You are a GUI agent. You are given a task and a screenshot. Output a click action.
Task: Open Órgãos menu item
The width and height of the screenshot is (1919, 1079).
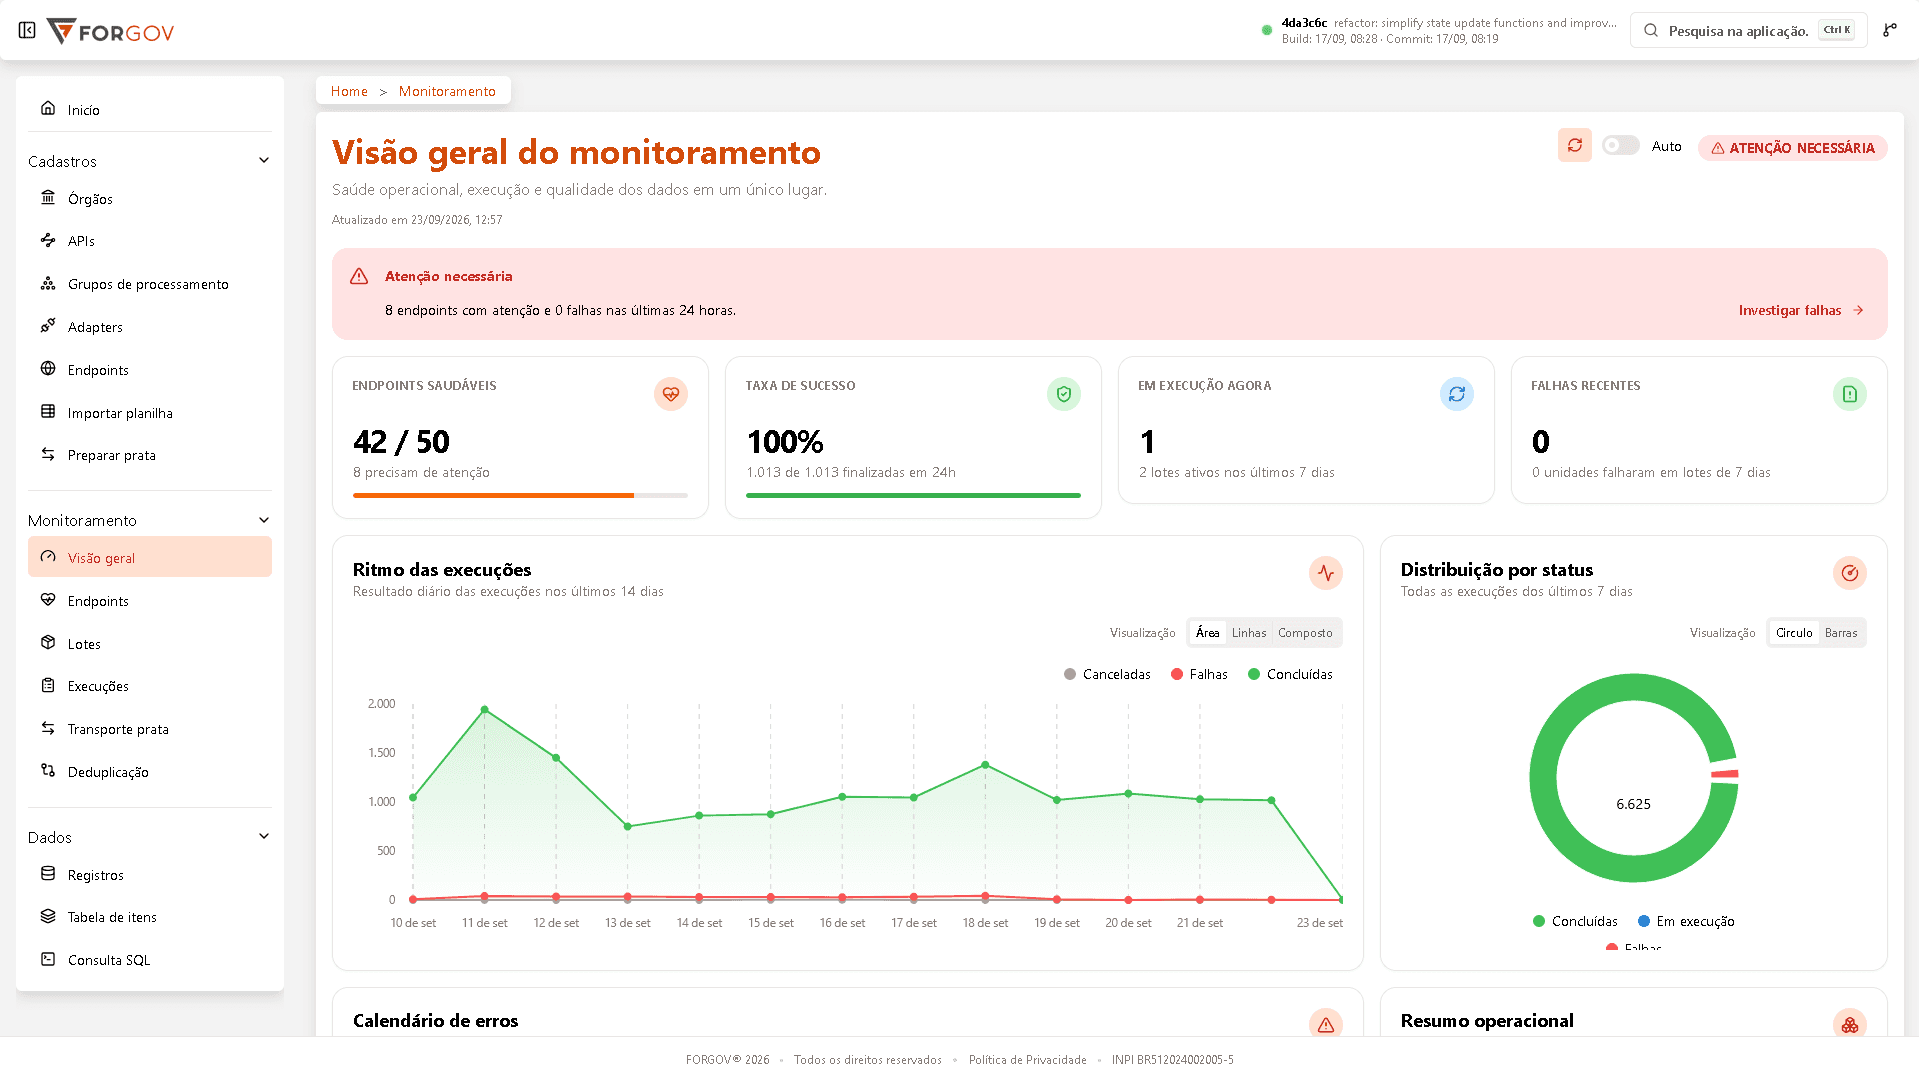[x=150, y=198]
